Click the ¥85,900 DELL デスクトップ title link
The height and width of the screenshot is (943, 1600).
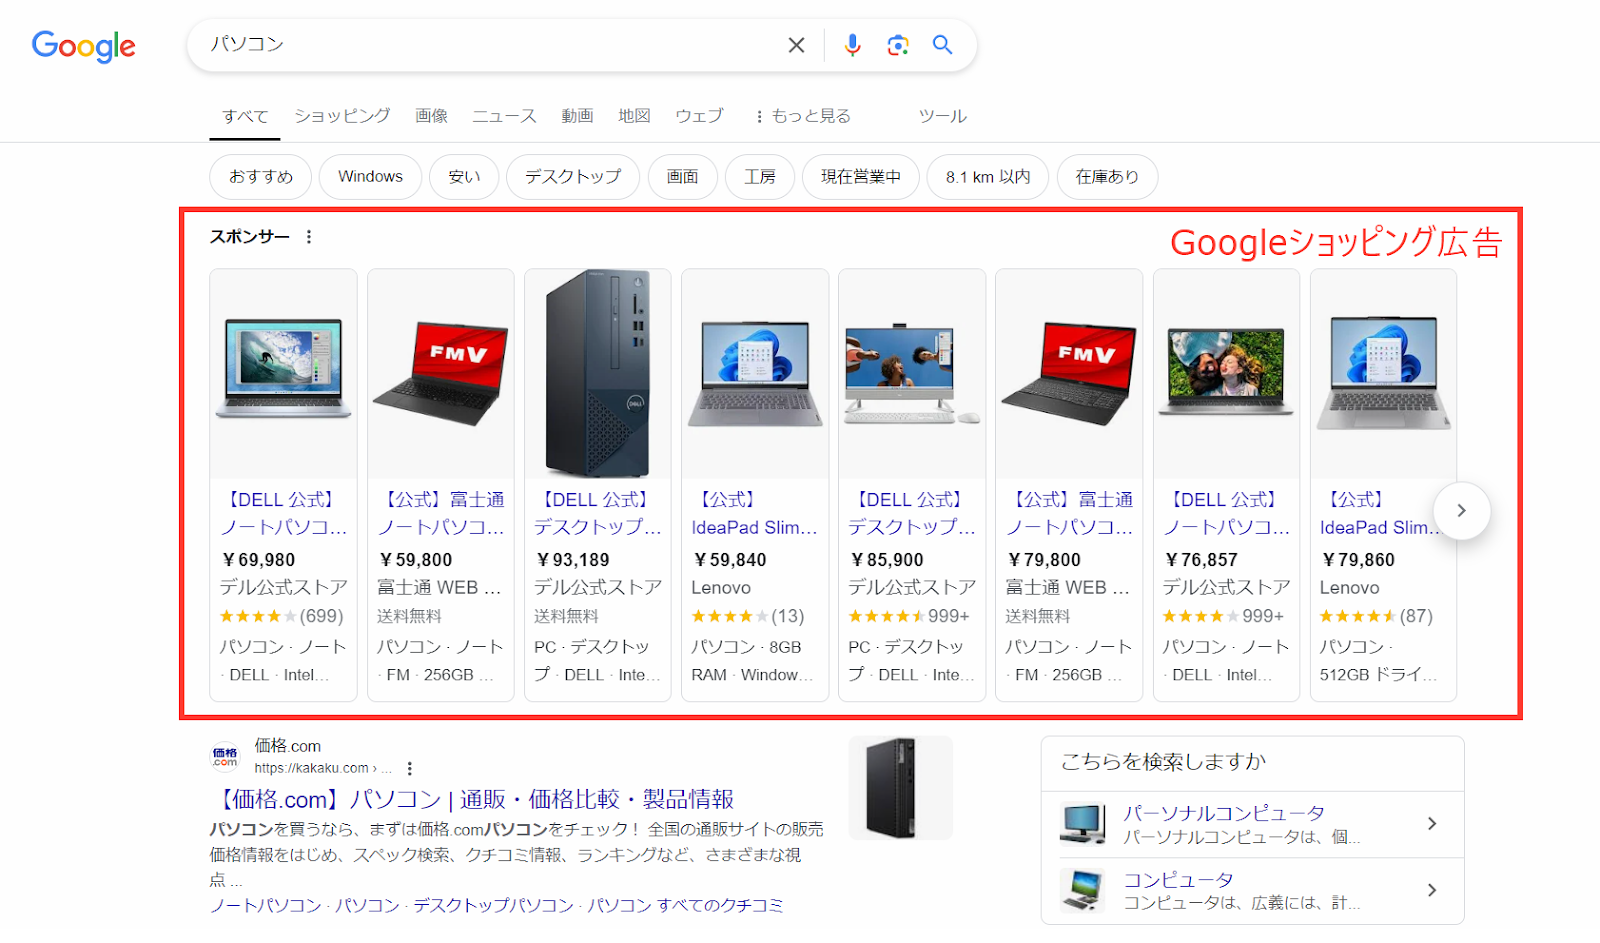click(912, 513)
